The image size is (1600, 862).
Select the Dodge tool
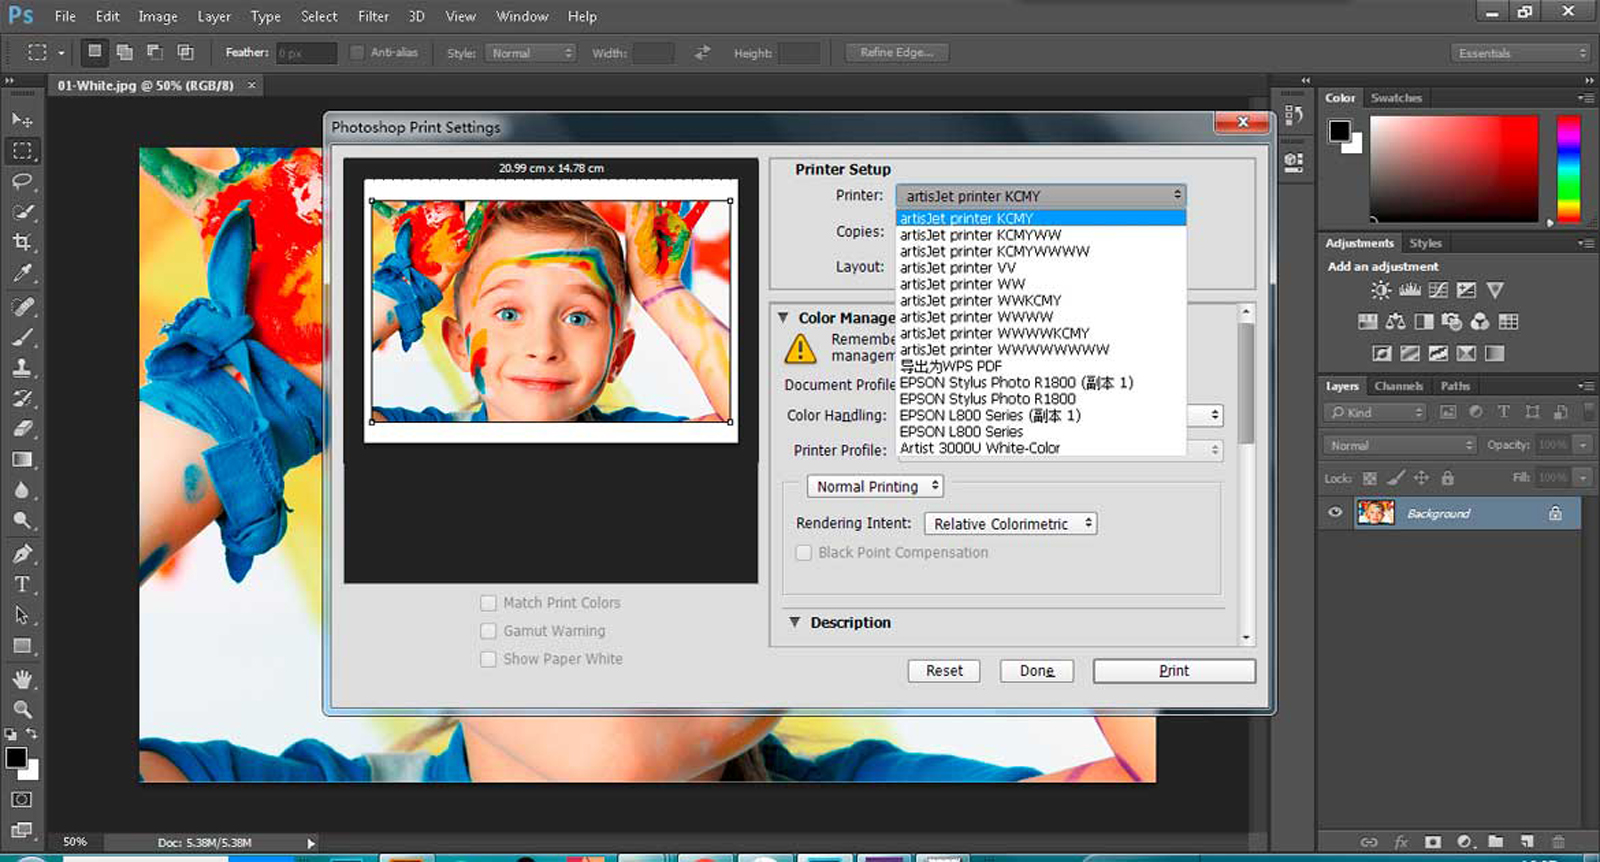22,520
